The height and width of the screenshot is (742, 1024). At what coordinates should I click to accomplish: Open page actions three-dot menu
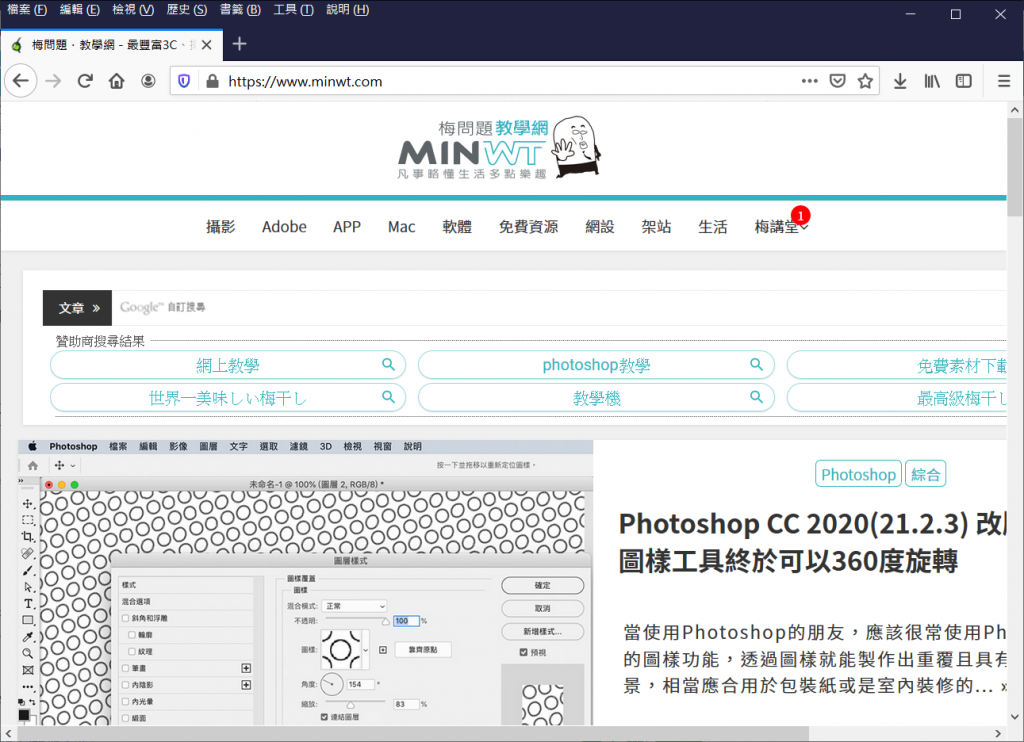coord(810,81)
